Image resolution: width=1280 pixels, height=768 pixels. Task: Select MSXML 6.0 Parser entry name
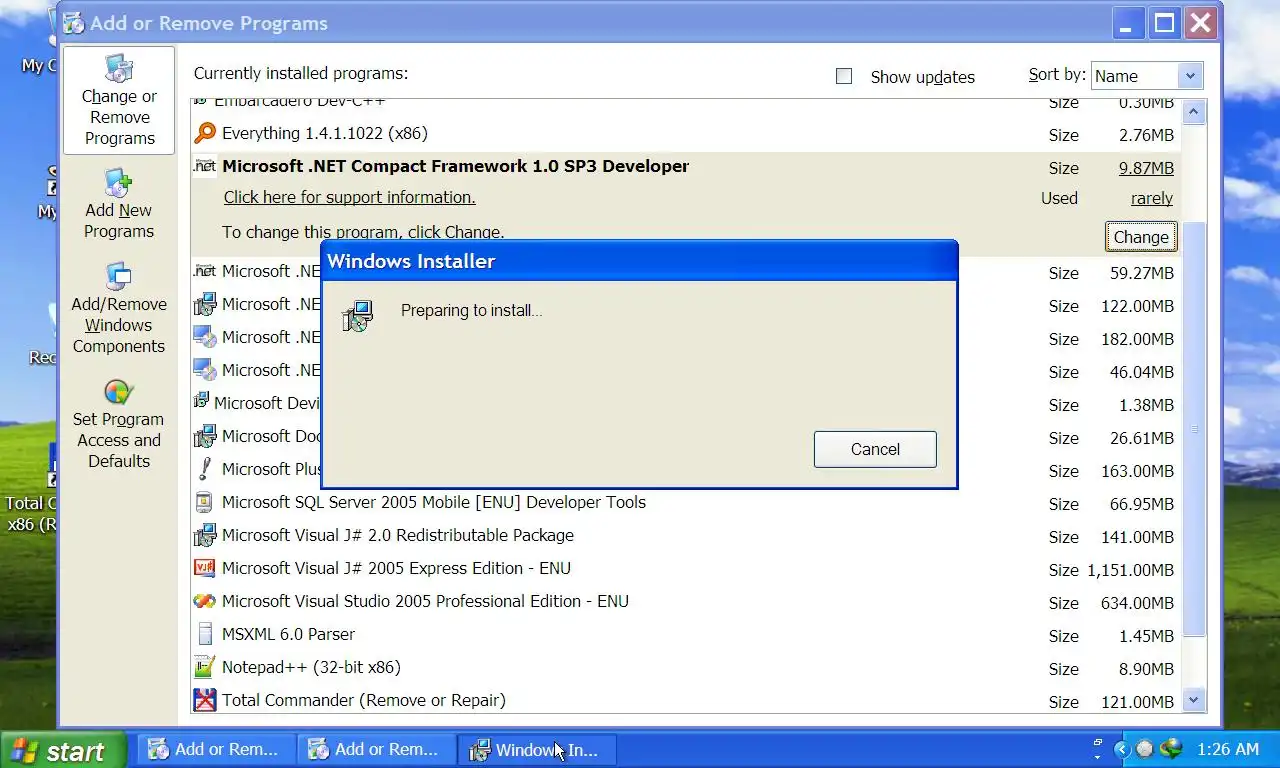pyautogui.click(x=288, y=634)
